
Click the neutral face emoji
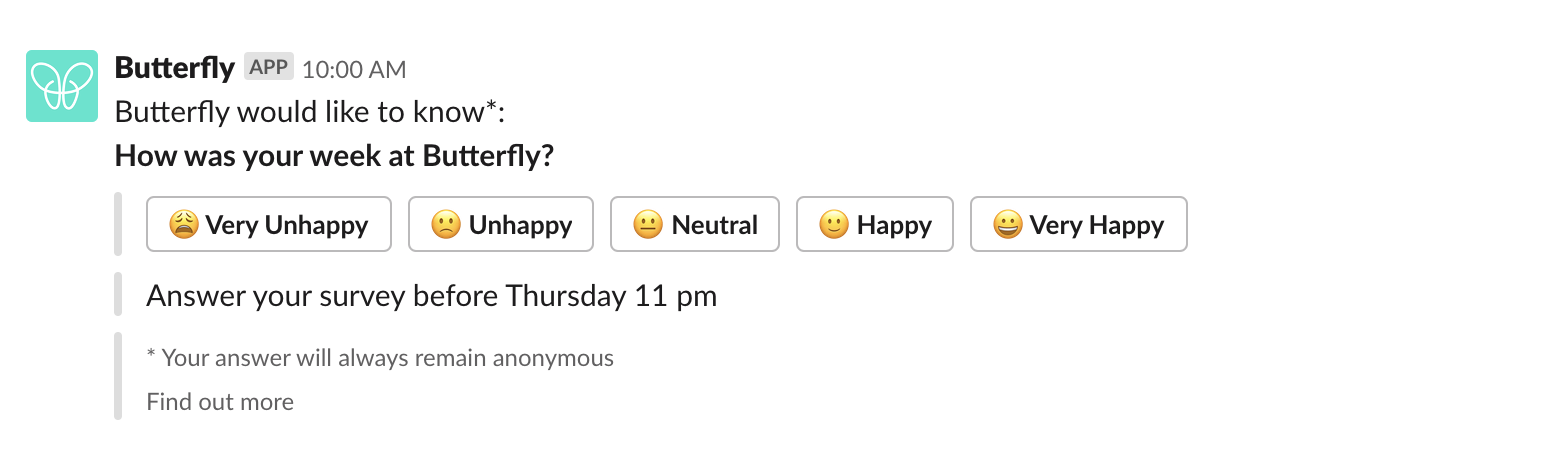tap(648, 225)
